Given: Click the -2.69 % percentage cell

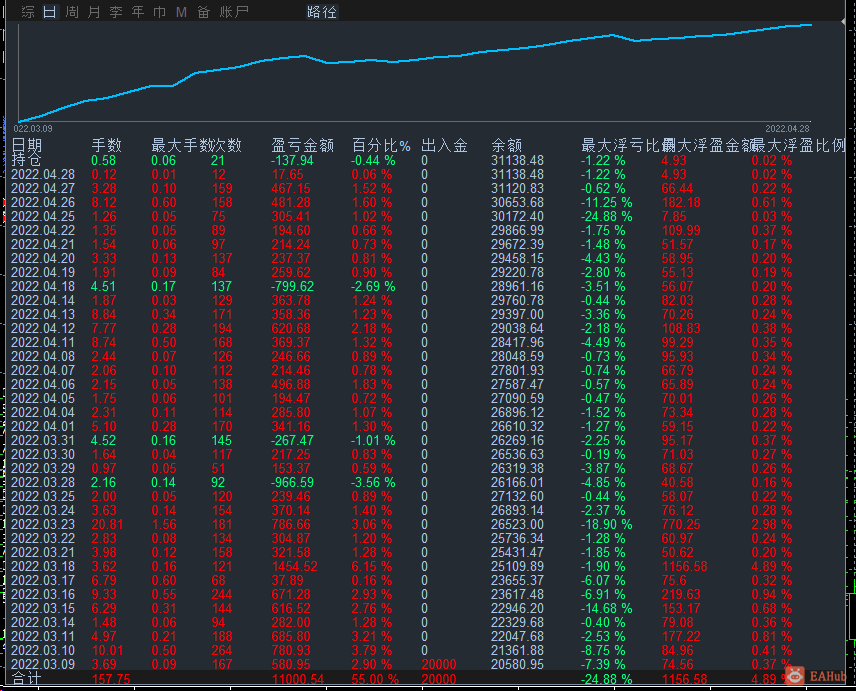Looking at the screenshot, I should pos(373,286).
